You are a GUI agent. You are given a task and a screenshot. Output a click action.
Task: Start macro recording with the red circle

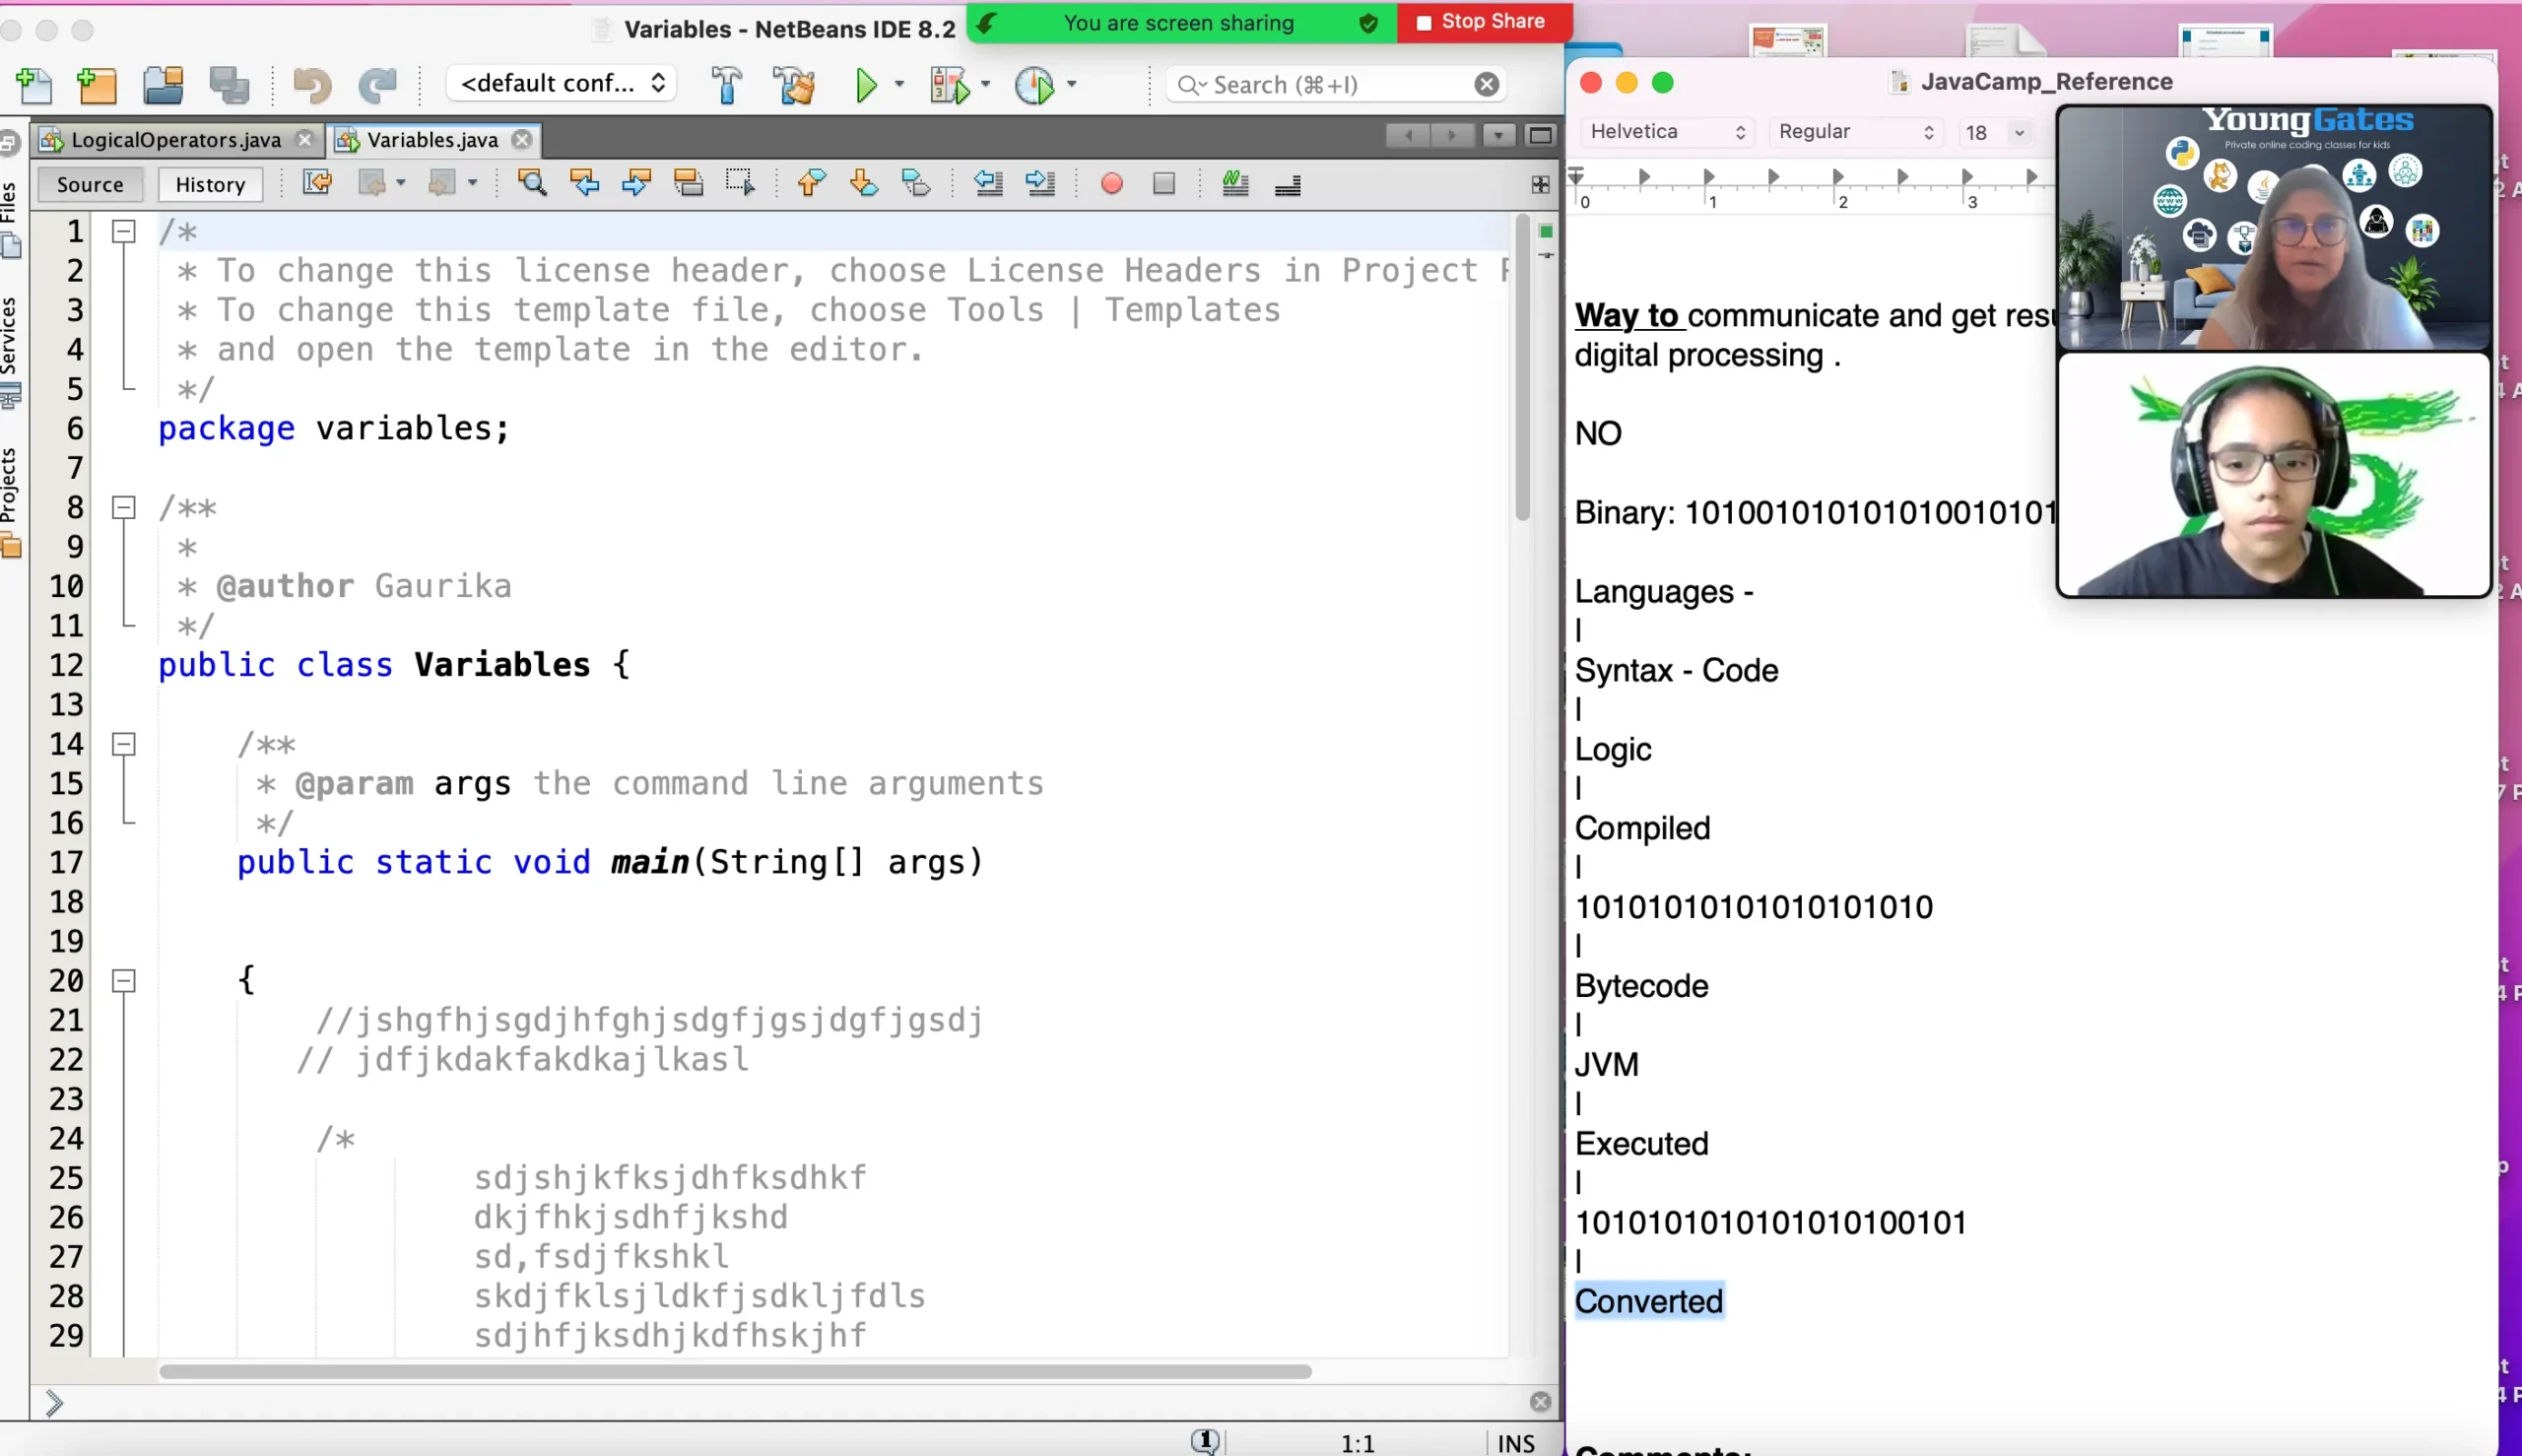point(1111,184)
